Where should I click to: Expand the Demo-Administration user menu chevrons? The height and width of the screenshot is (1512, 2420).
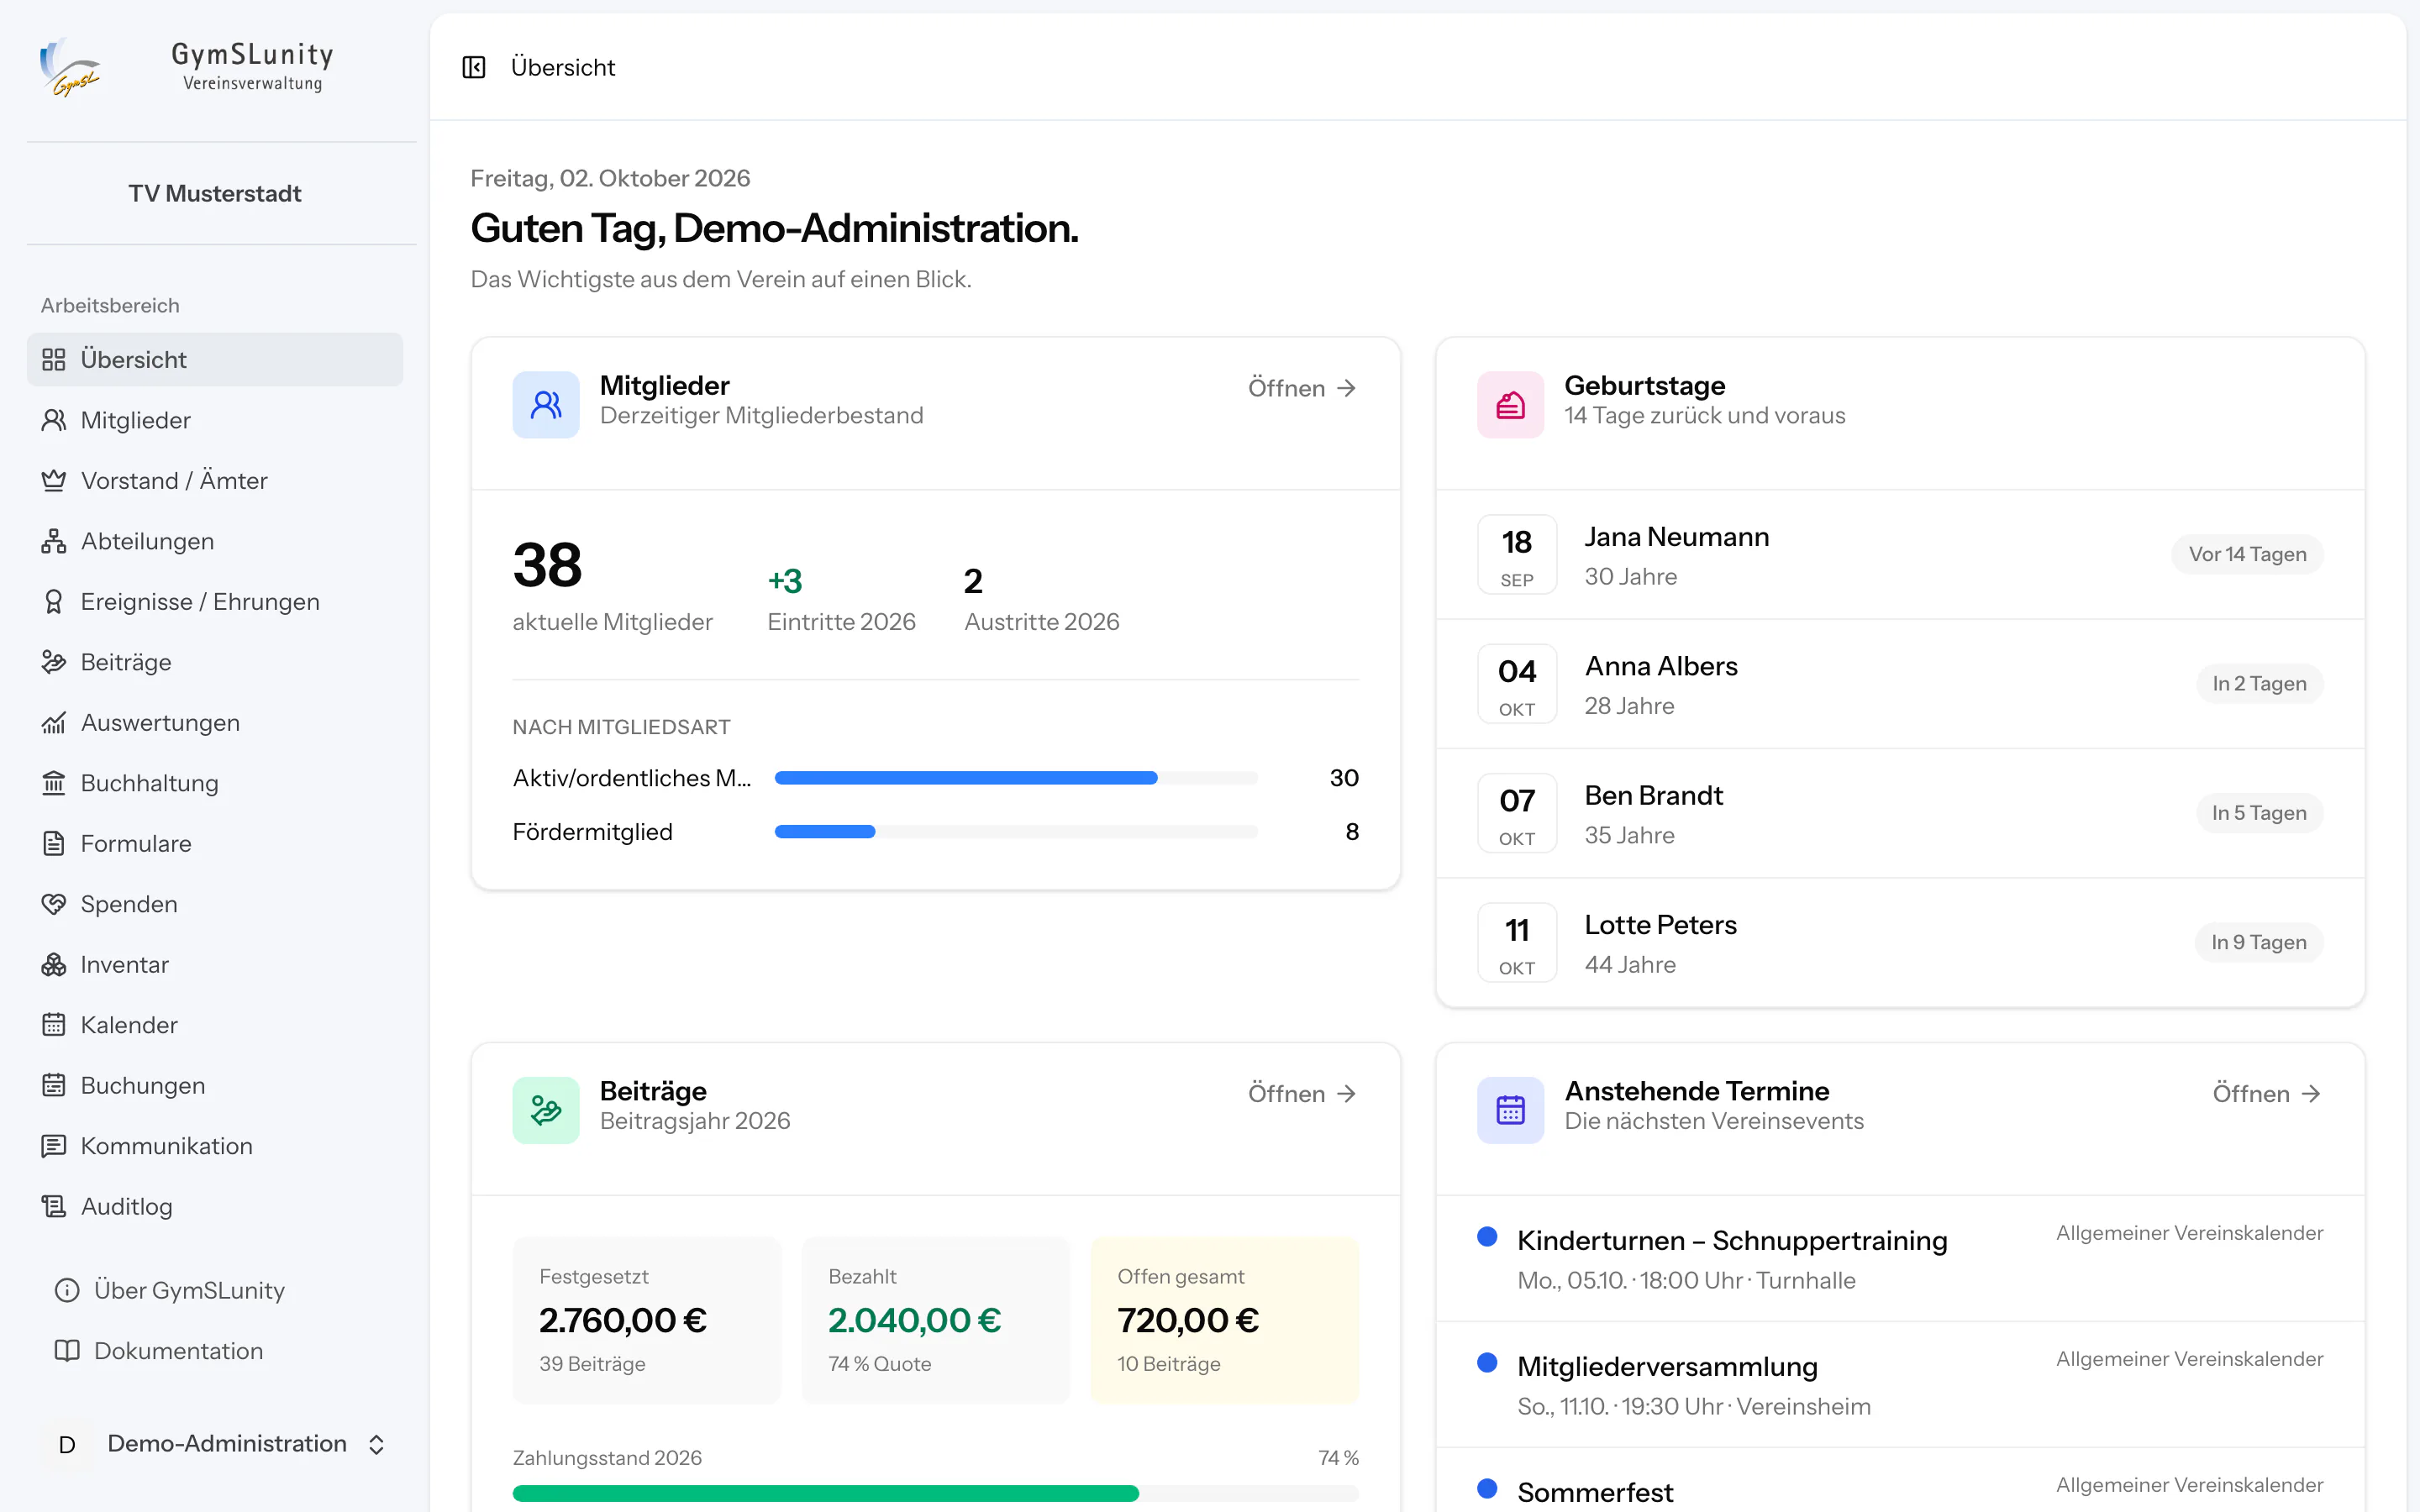376,1444
